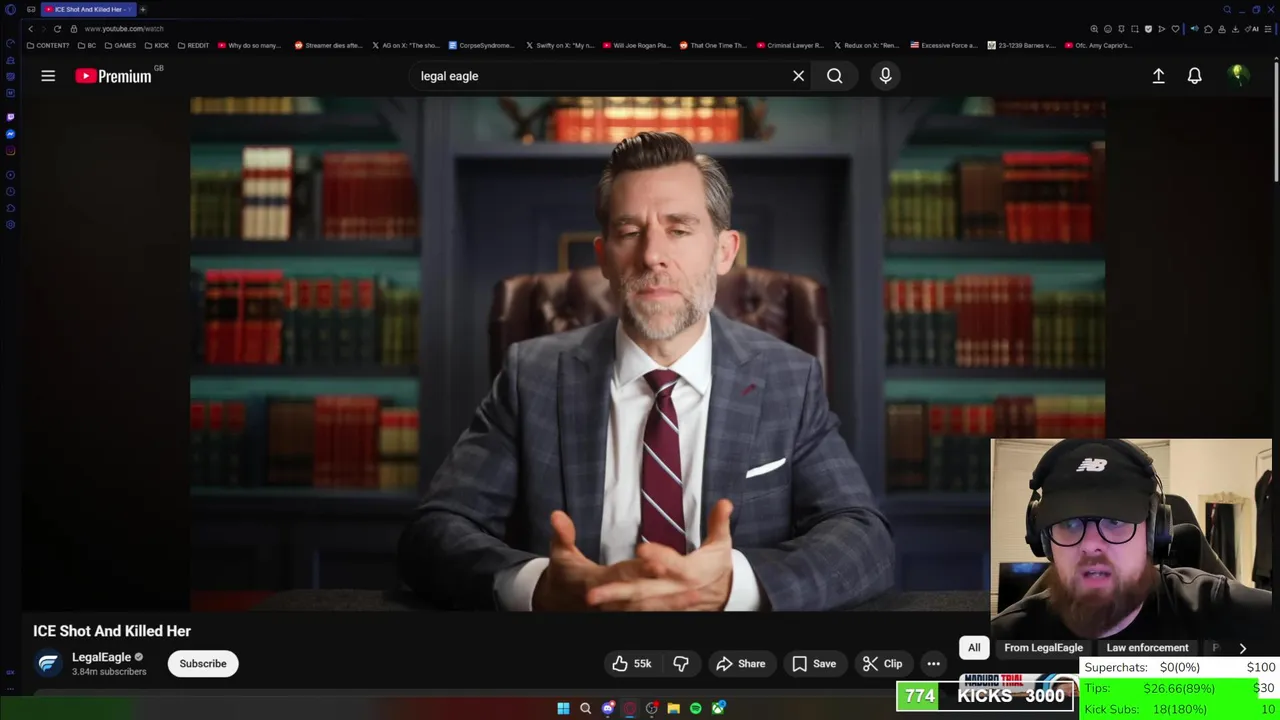Open the 'Will Joe Rogan Pla...' bookmark
The height and width of the screenshot is (720, 1280).
click(x=636, y=45)
